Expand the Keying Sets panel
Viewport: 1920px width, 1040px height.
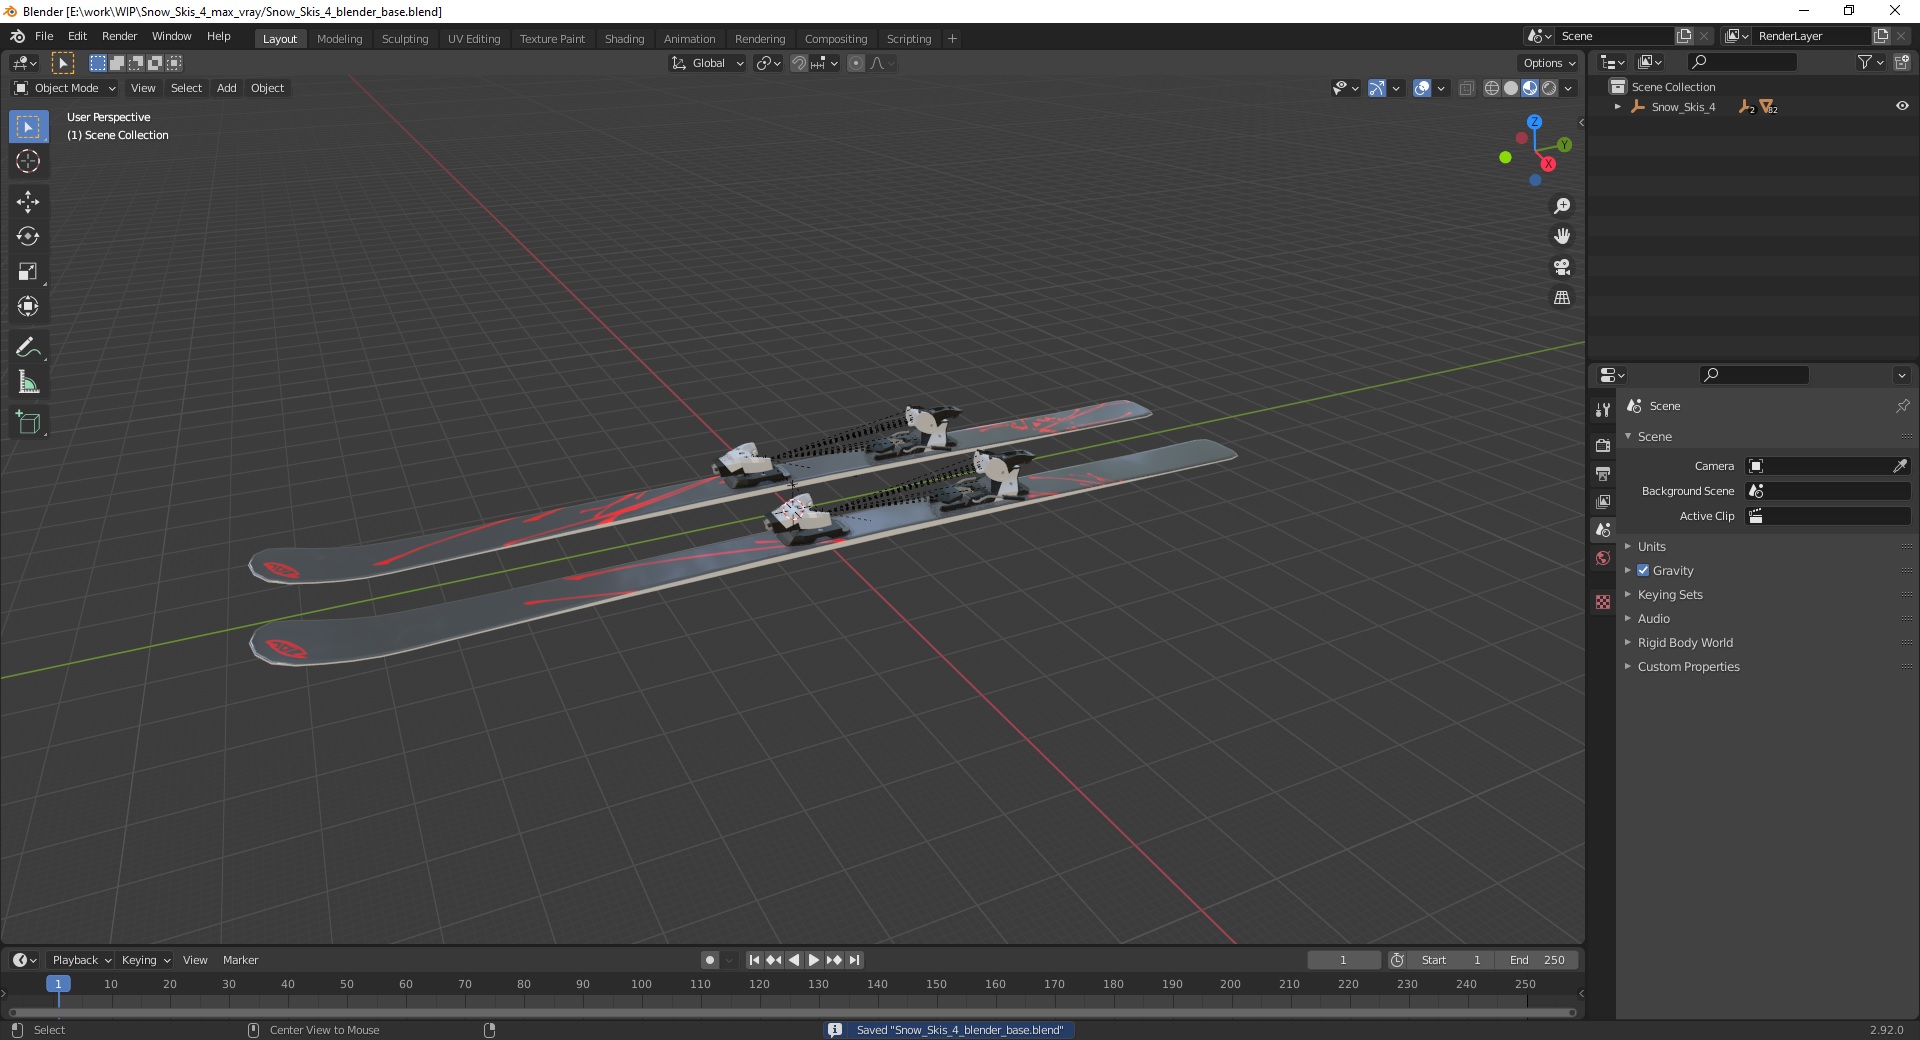[1669, 594]
